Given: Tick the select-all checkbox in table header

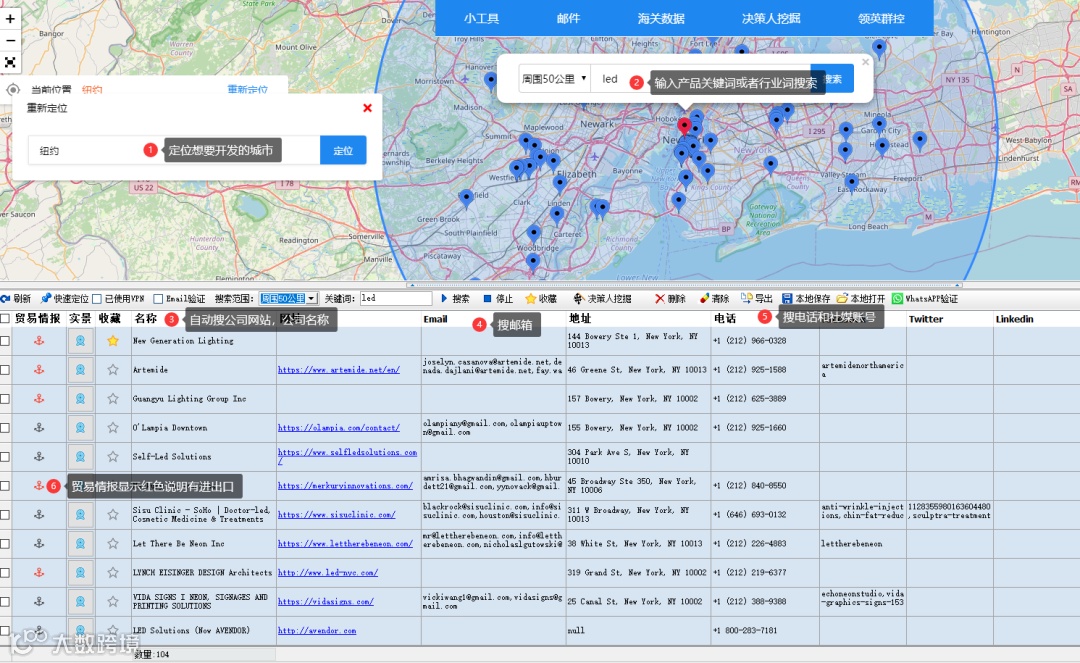Looking at the screenshot, I should tap(5, 318).
